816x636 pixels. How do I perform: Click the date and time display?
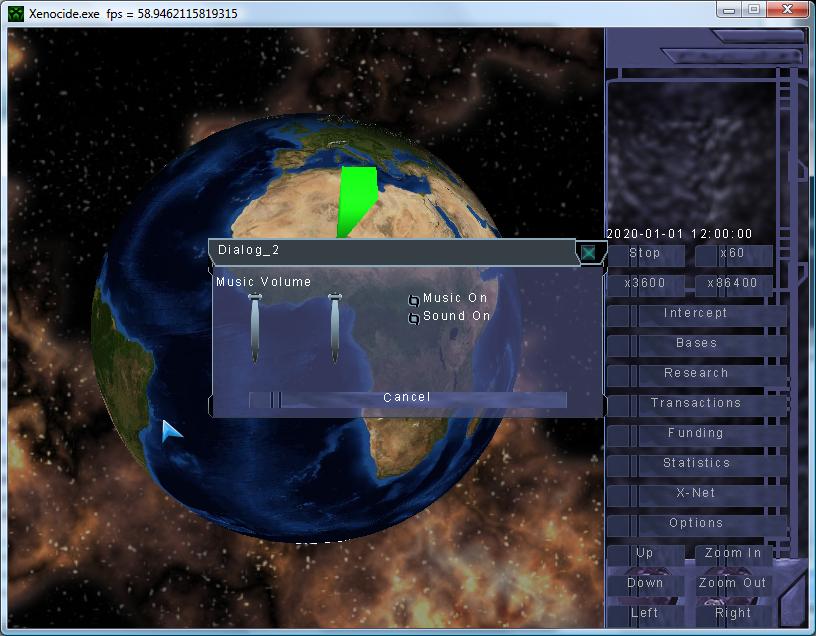pos(680,234)
